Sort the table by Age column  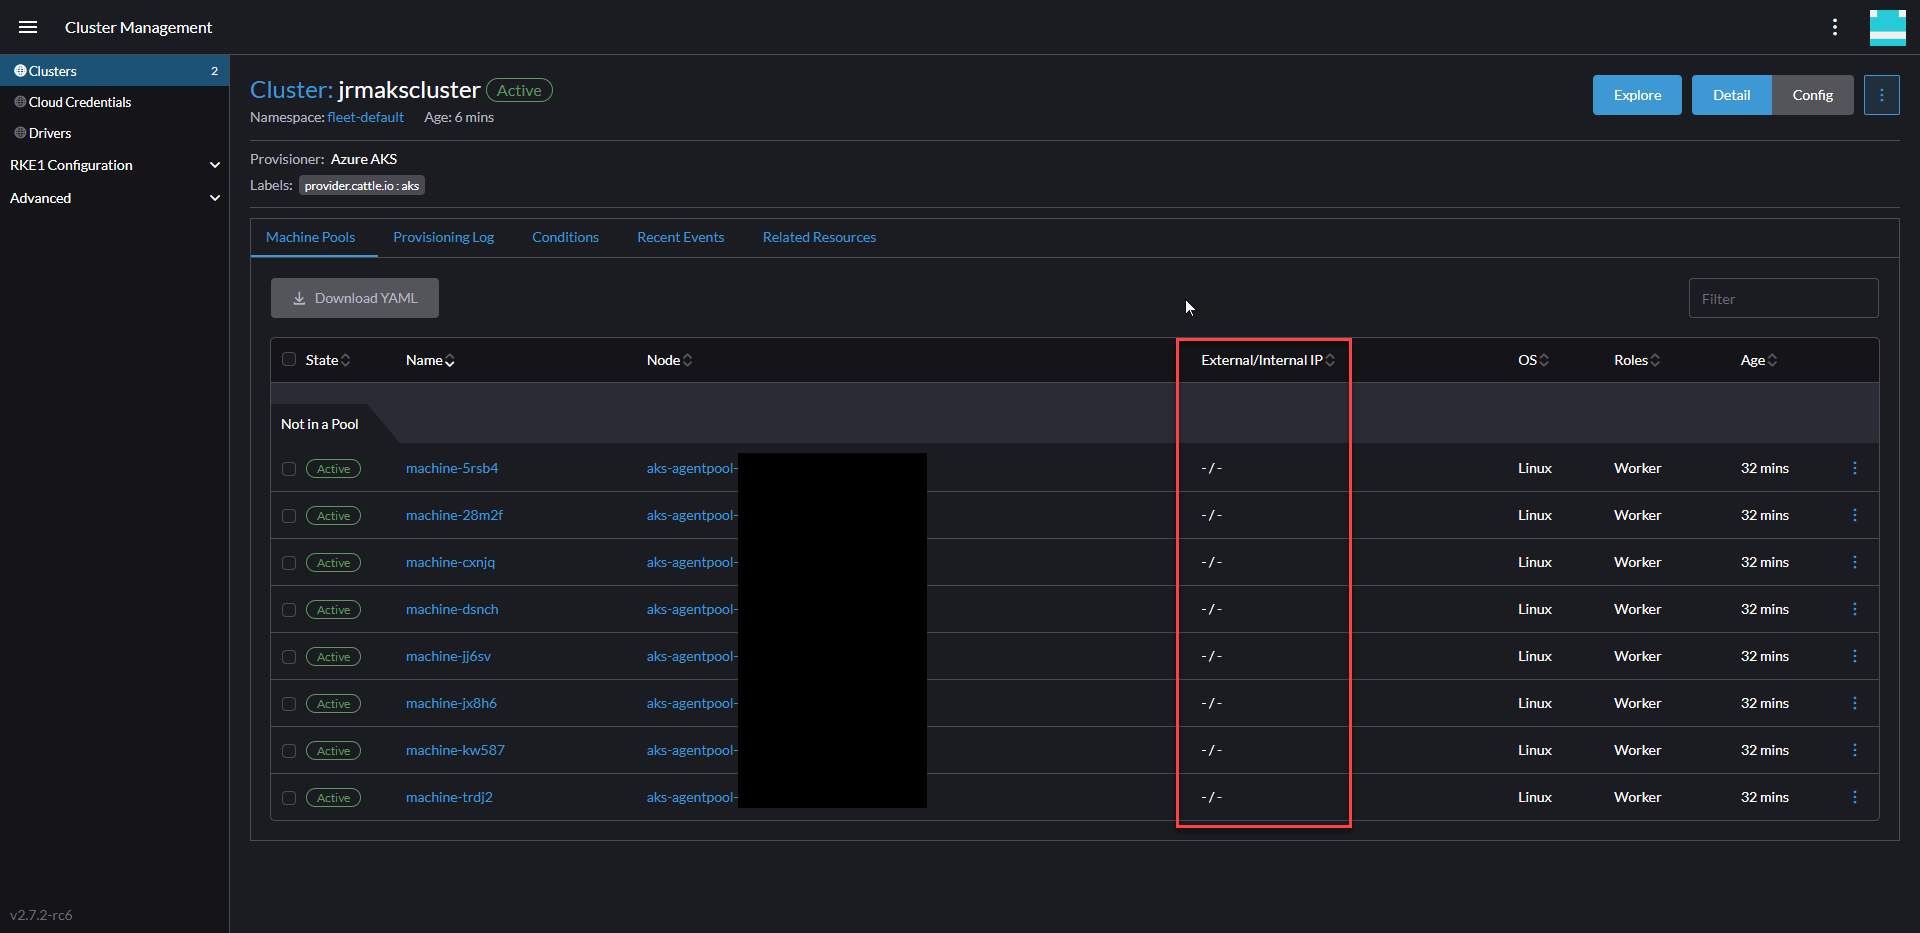1758,359
